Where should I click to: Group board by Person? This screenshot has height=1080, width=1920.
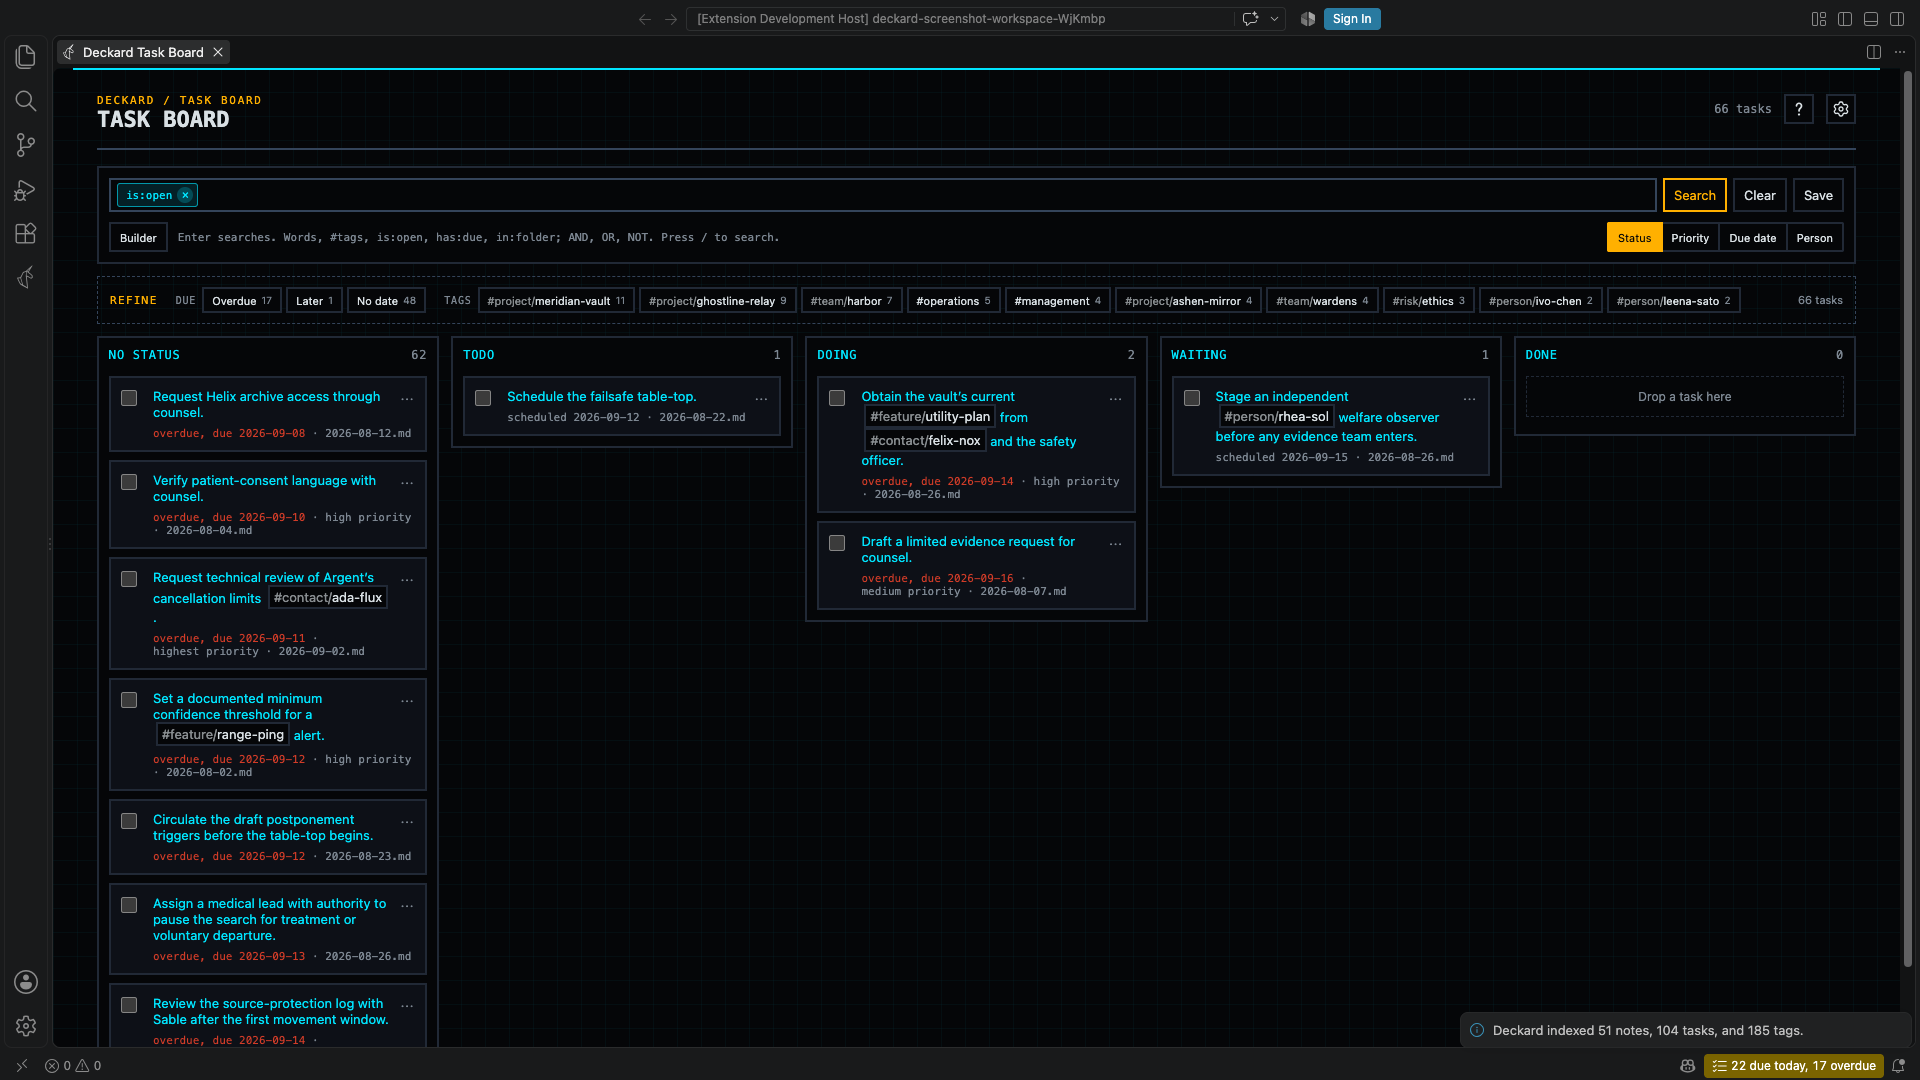pos(1814,238)
